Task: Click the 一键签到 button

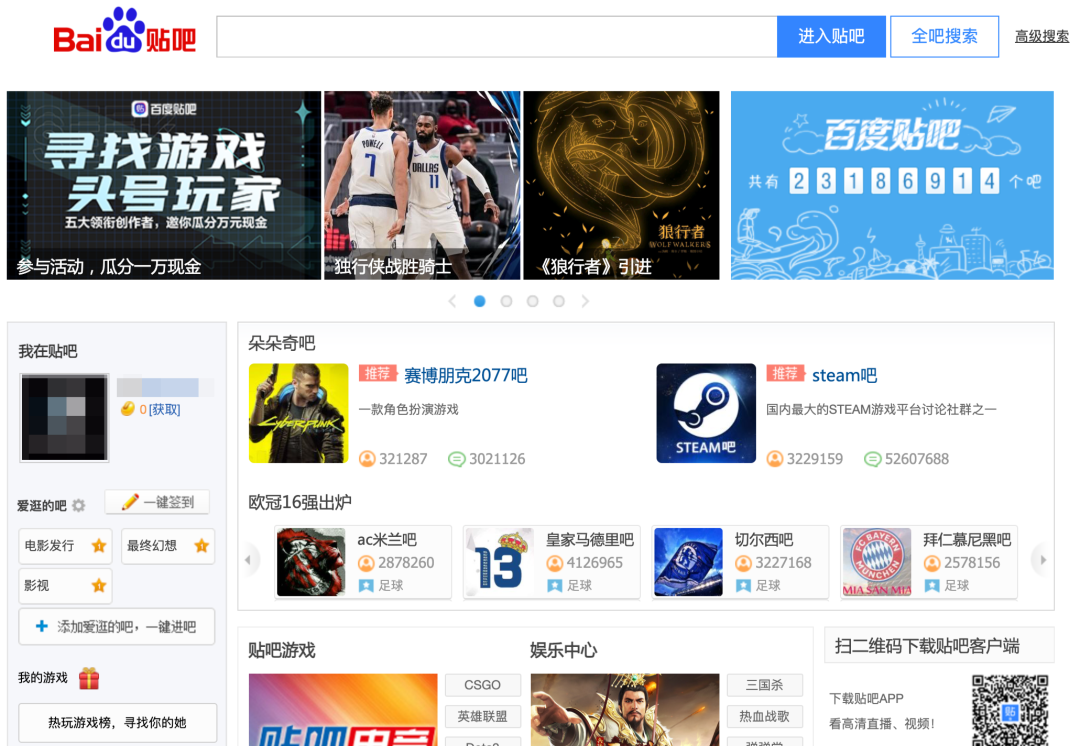Action: (x=157, y=502)
